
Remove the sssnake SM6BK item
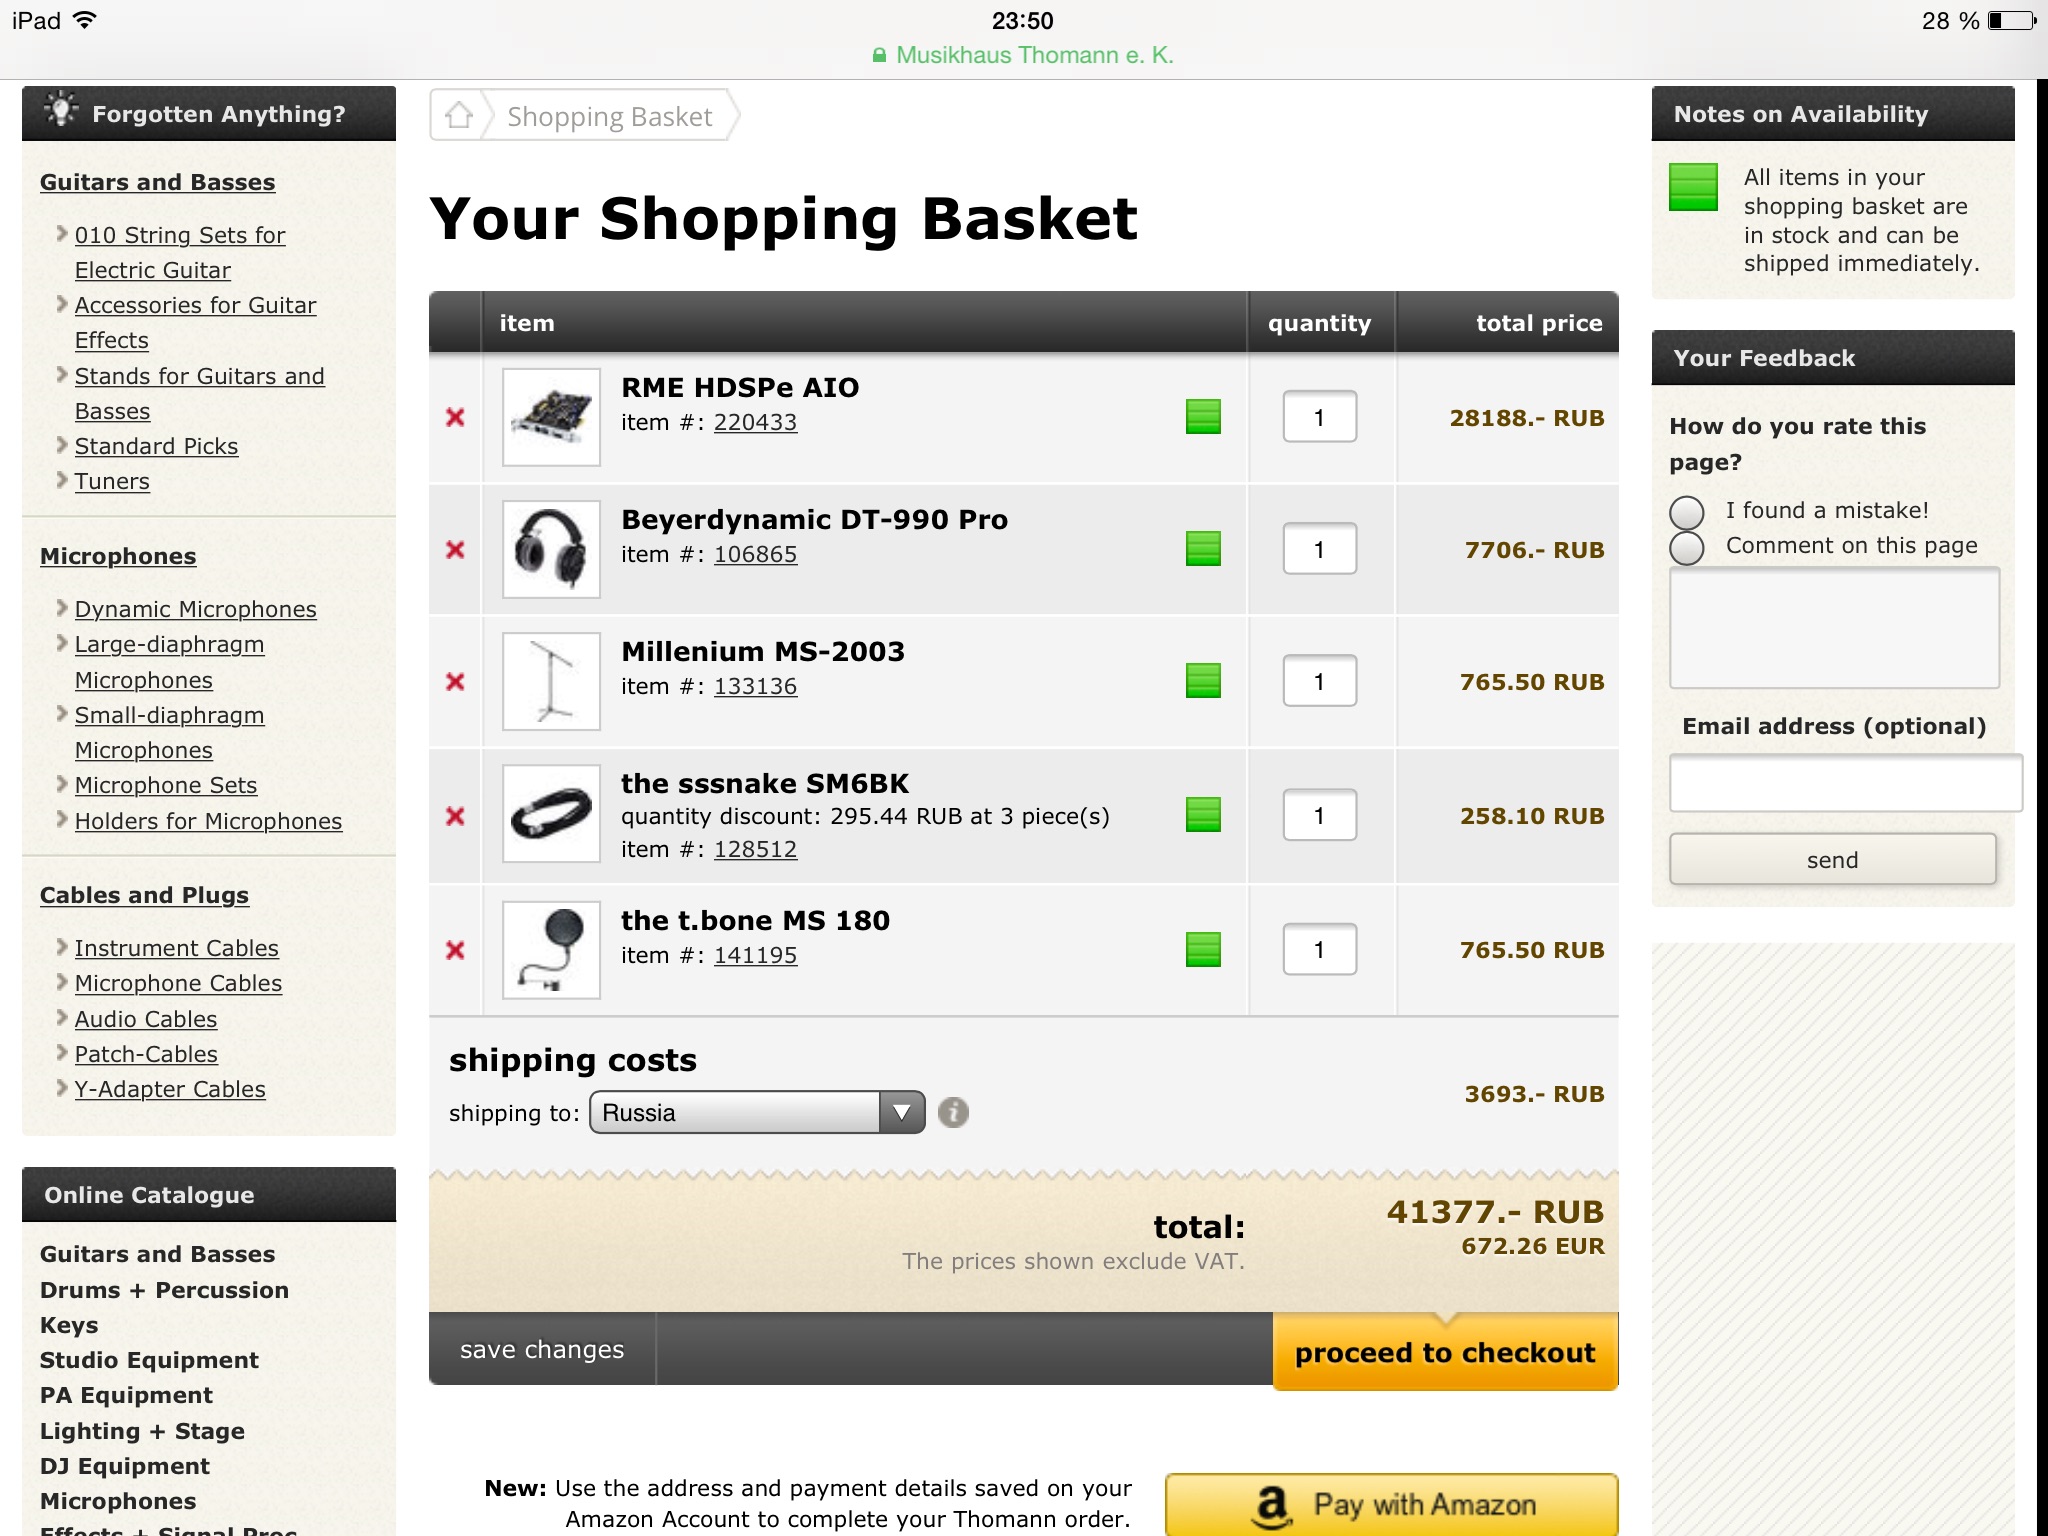pos(455,816)
